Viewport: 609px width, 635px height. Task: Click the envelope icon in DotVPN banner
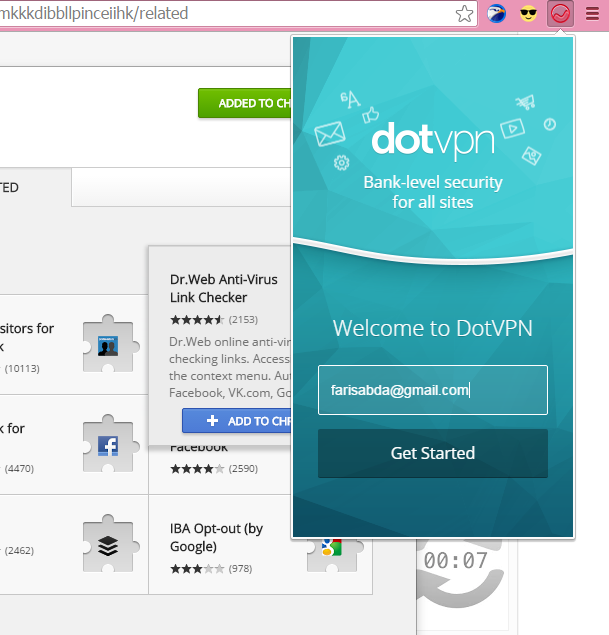330,134
